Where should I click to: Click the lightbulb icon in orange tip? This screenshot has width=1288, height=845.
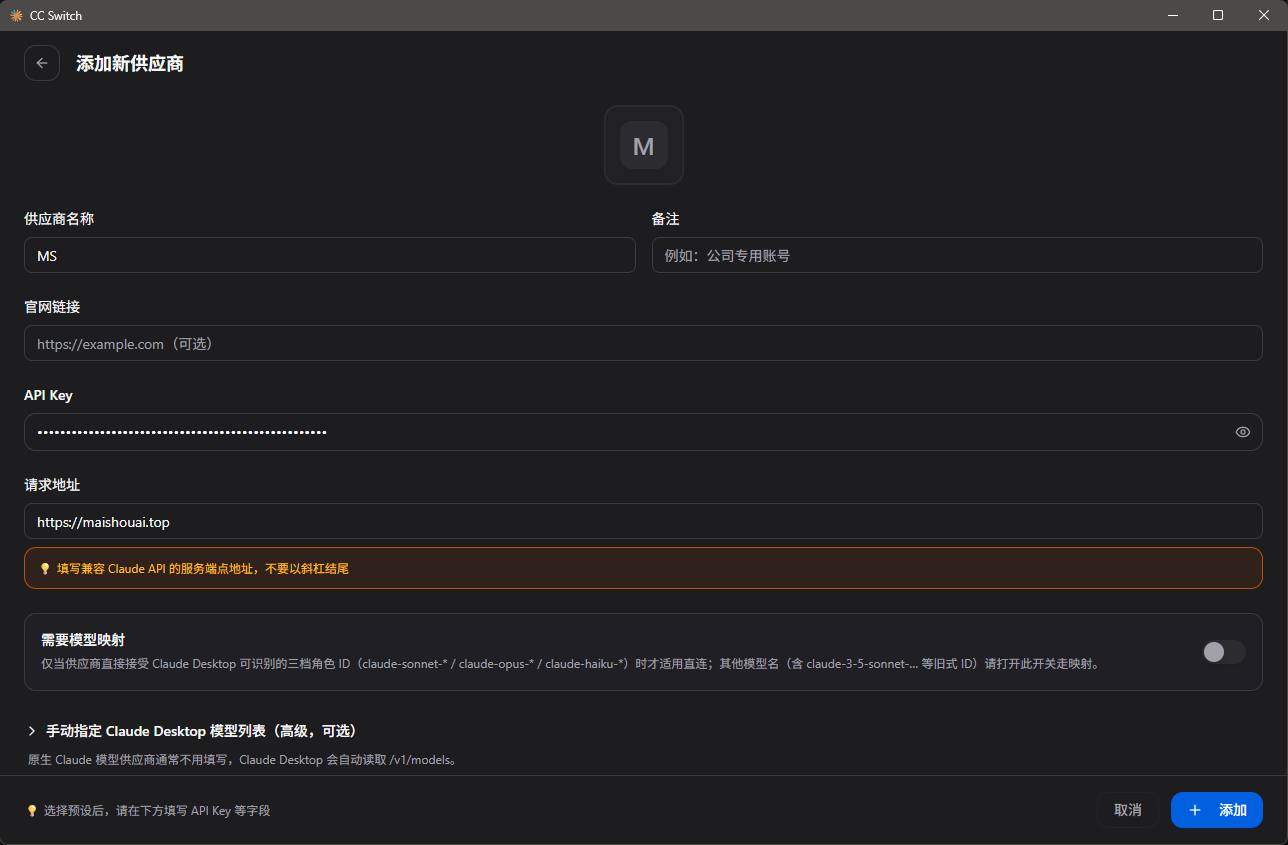click(45, 568)
